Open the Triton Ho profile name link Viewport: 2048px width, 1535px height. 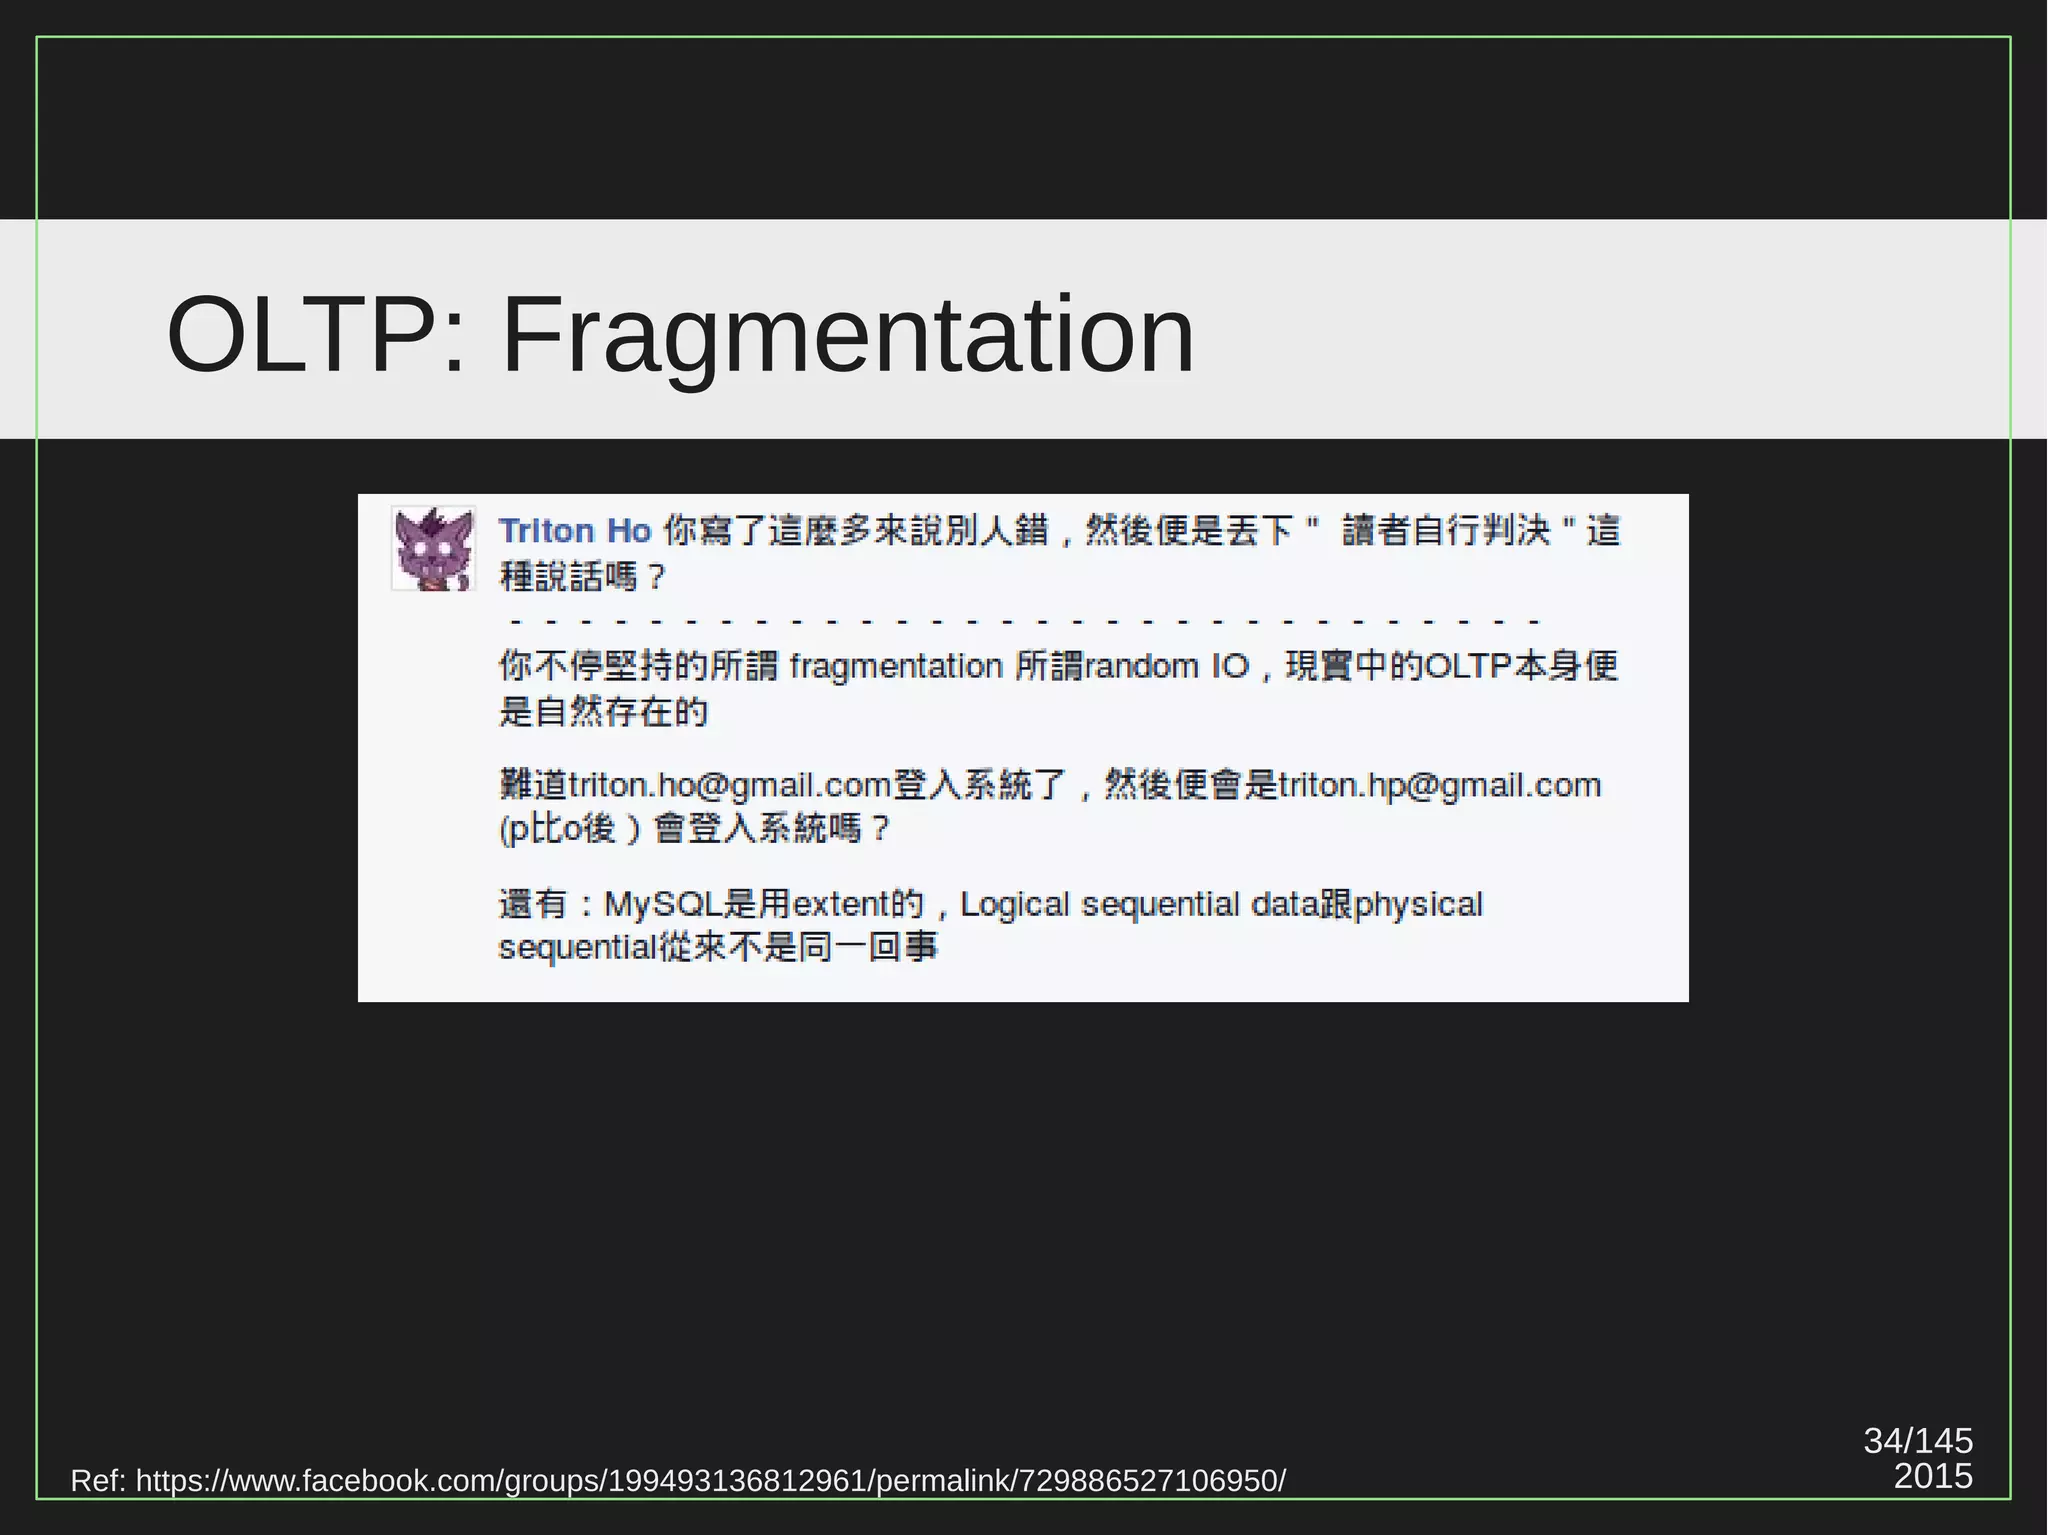575,530
